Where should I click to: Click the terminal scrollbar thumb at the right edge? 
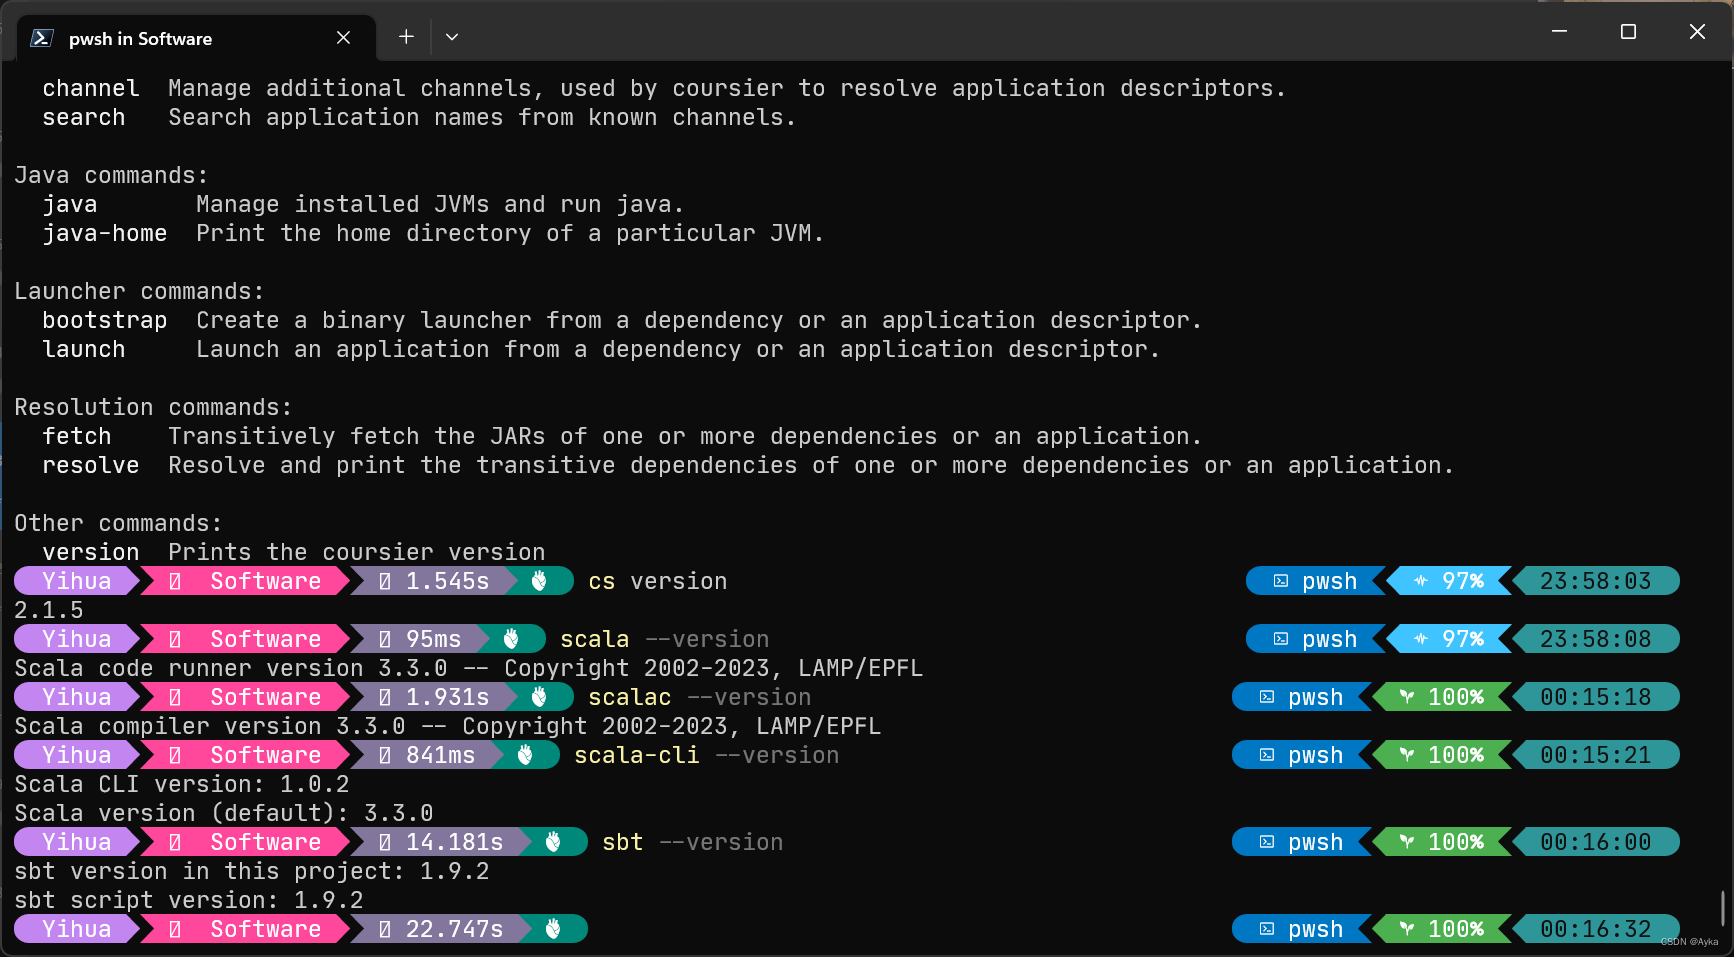click(1723, 908)
